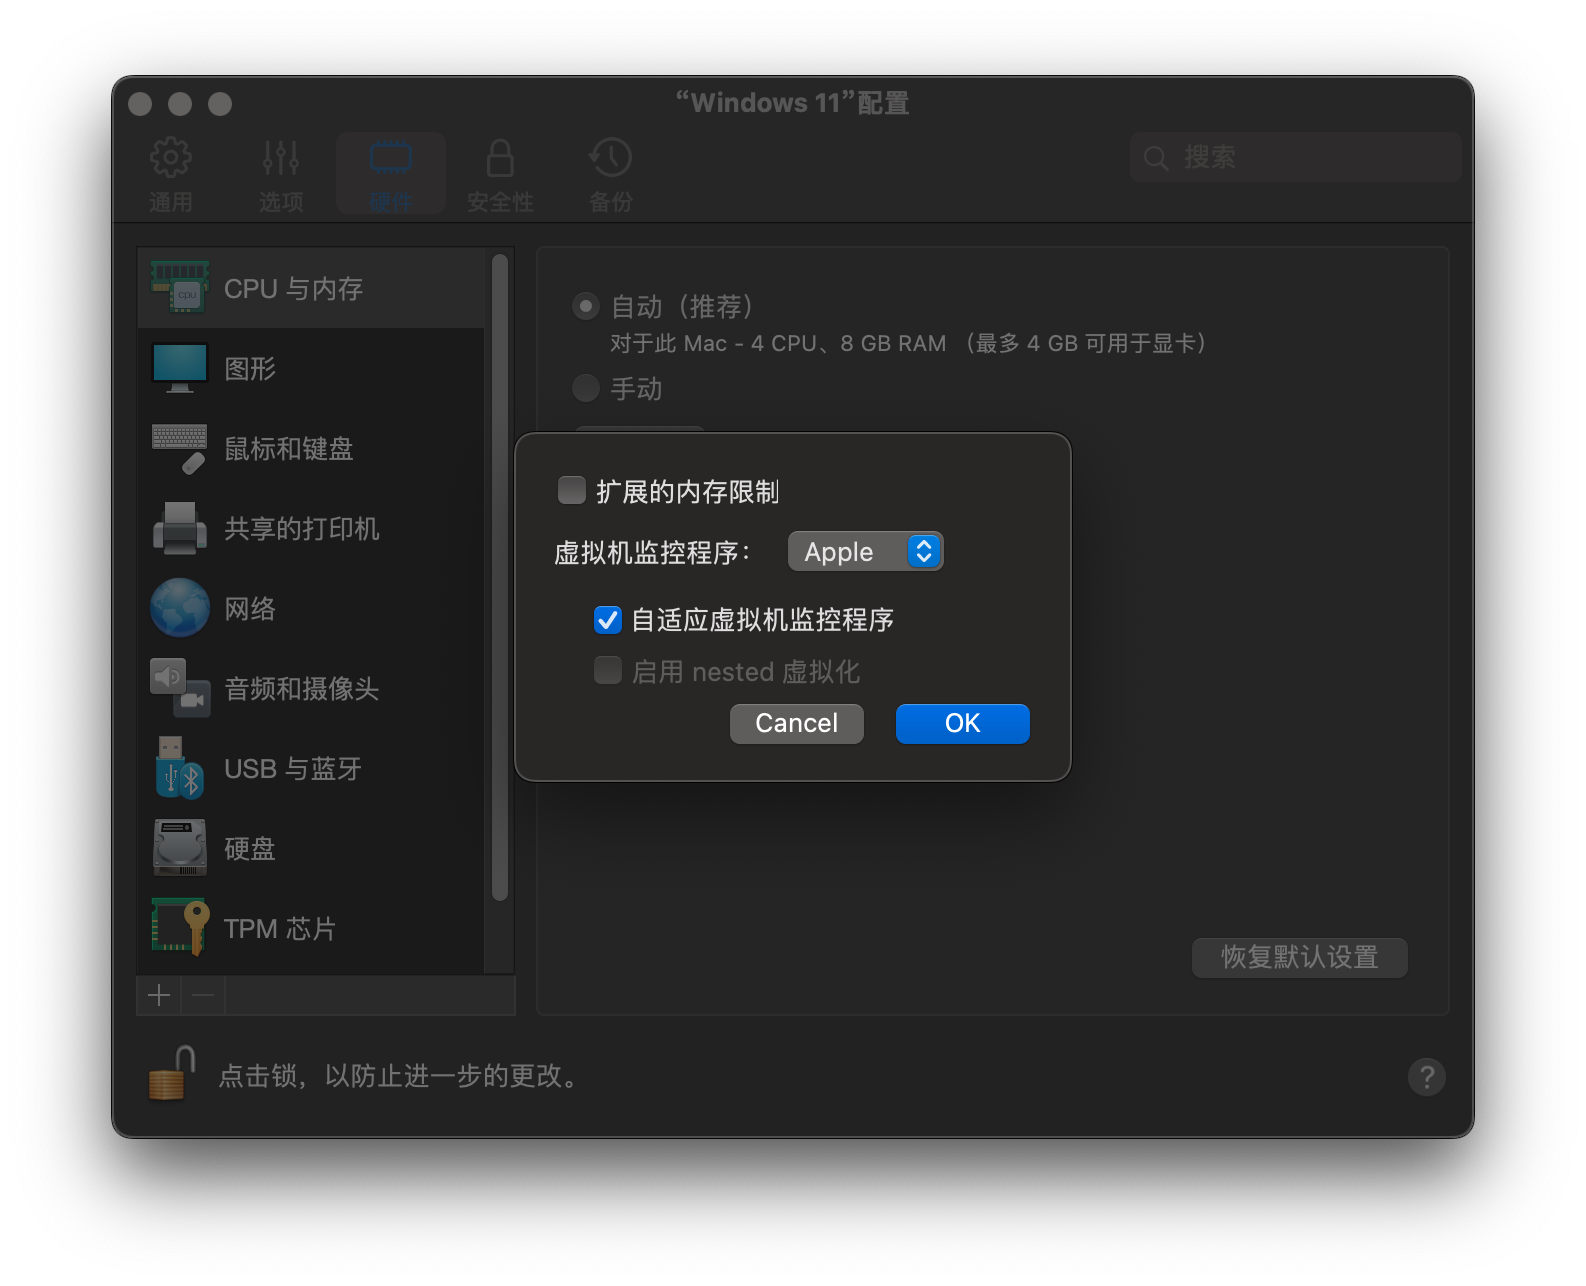This screenshot has width=1586, height=1286.
Task: Click the 搜索 search field
Action: [1296, 157]
